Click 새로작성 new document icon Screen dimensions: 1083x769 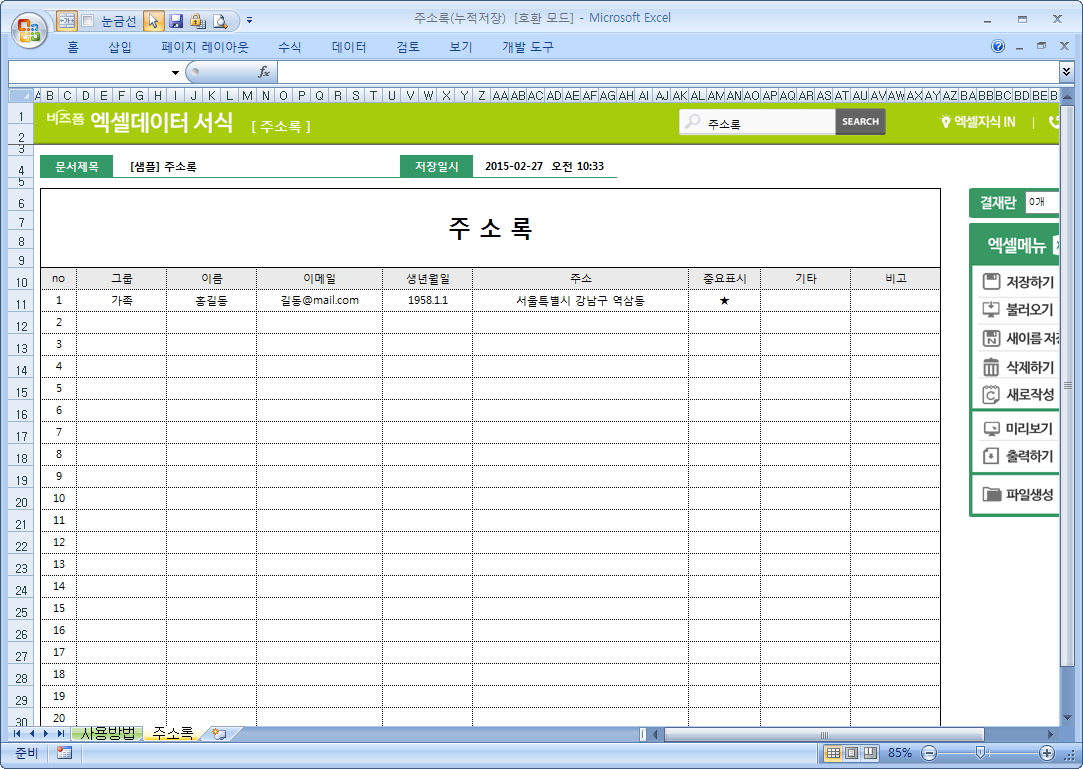click(x=991, y=395)
